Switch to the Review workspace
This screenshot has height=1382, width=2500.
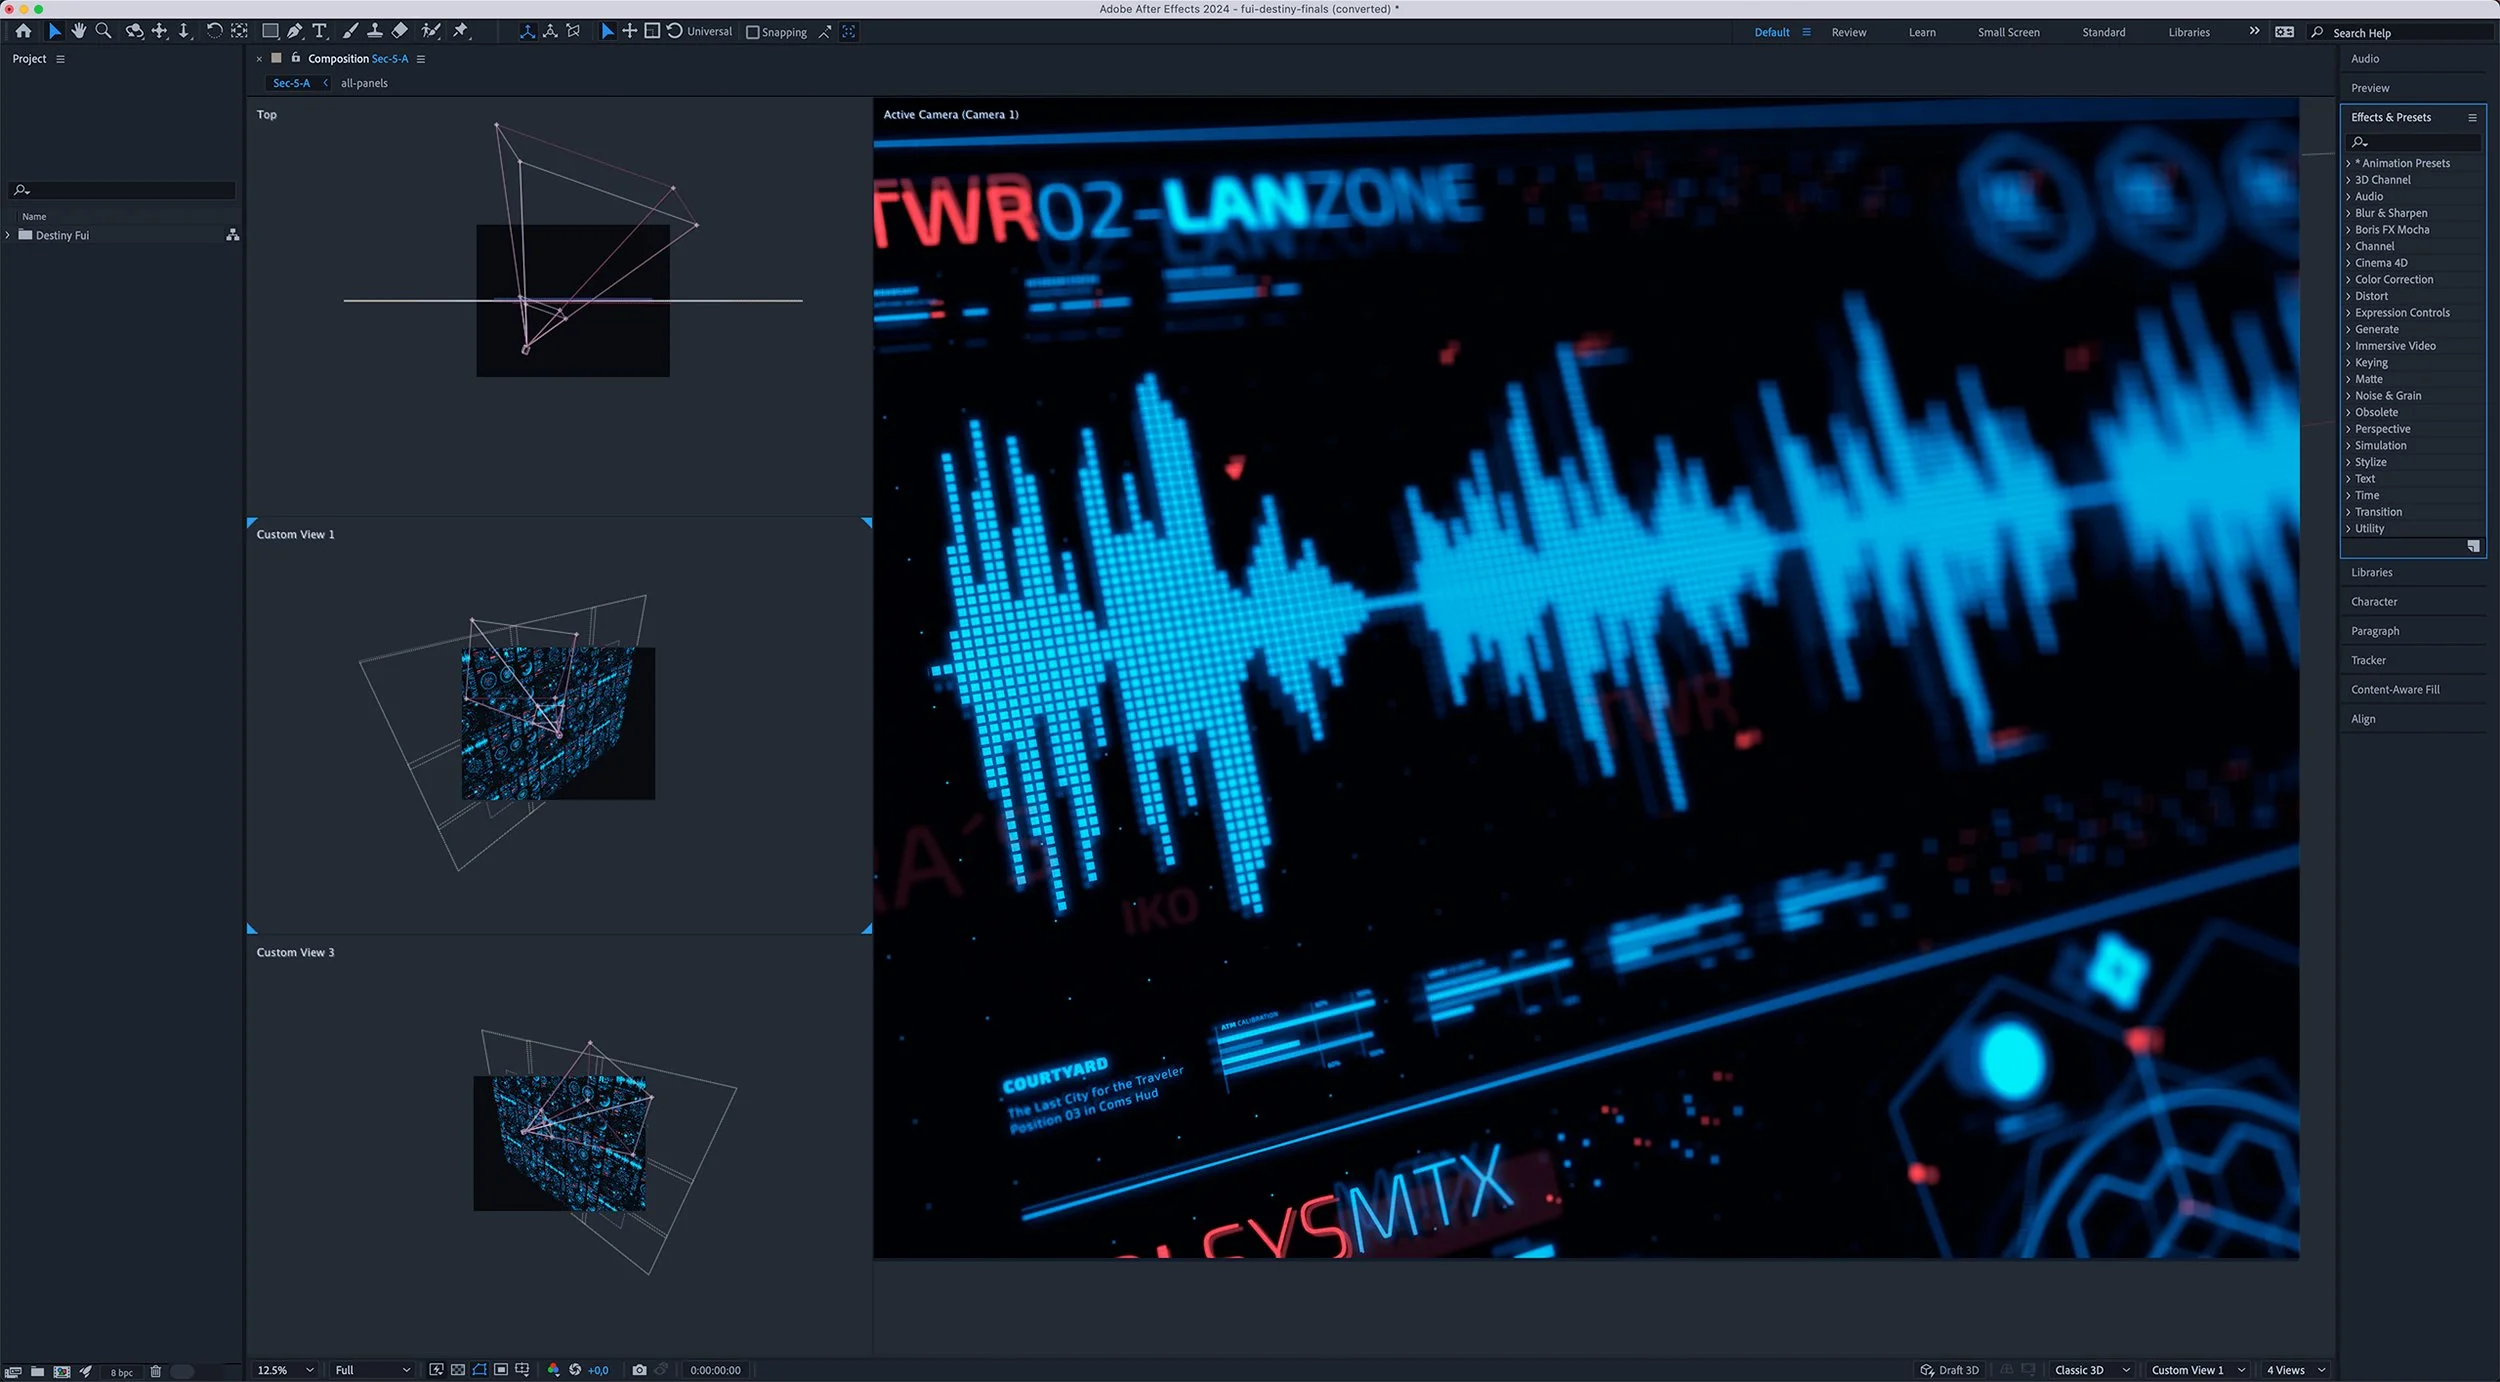tap(1848, 32)
